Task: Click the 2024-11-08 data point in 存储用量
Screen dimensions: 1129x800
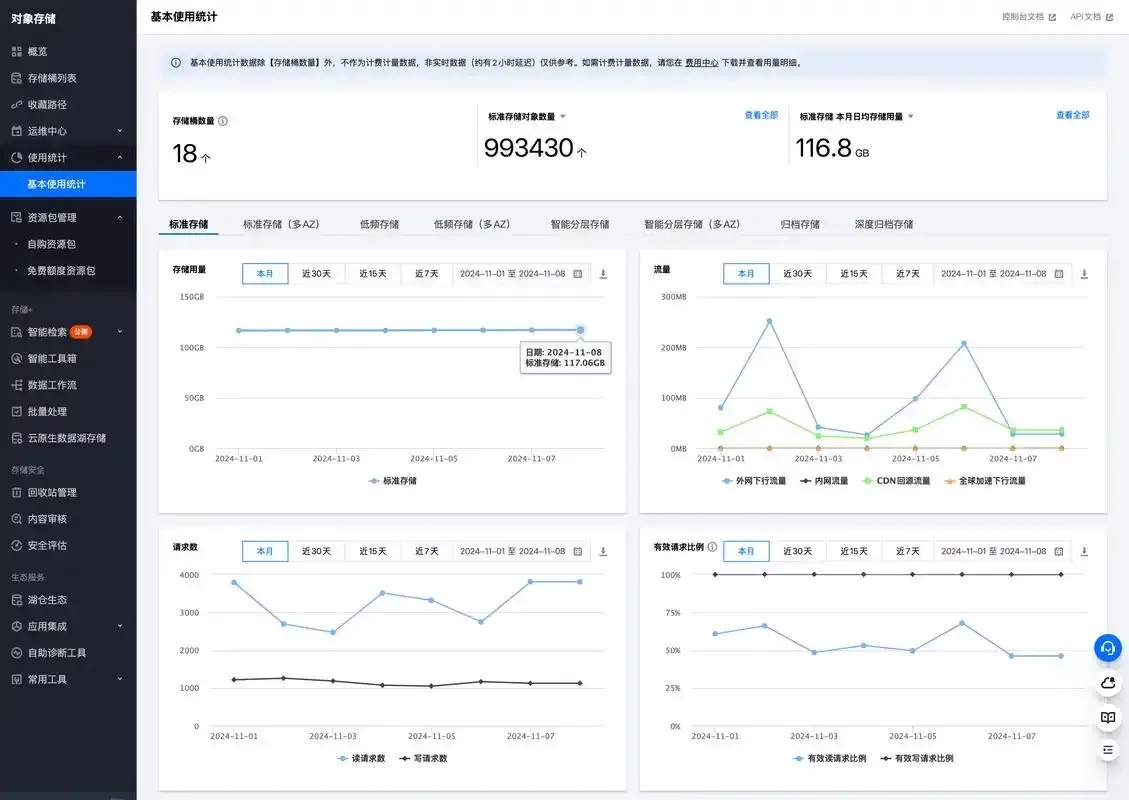Action: click(x=580, y=330)
